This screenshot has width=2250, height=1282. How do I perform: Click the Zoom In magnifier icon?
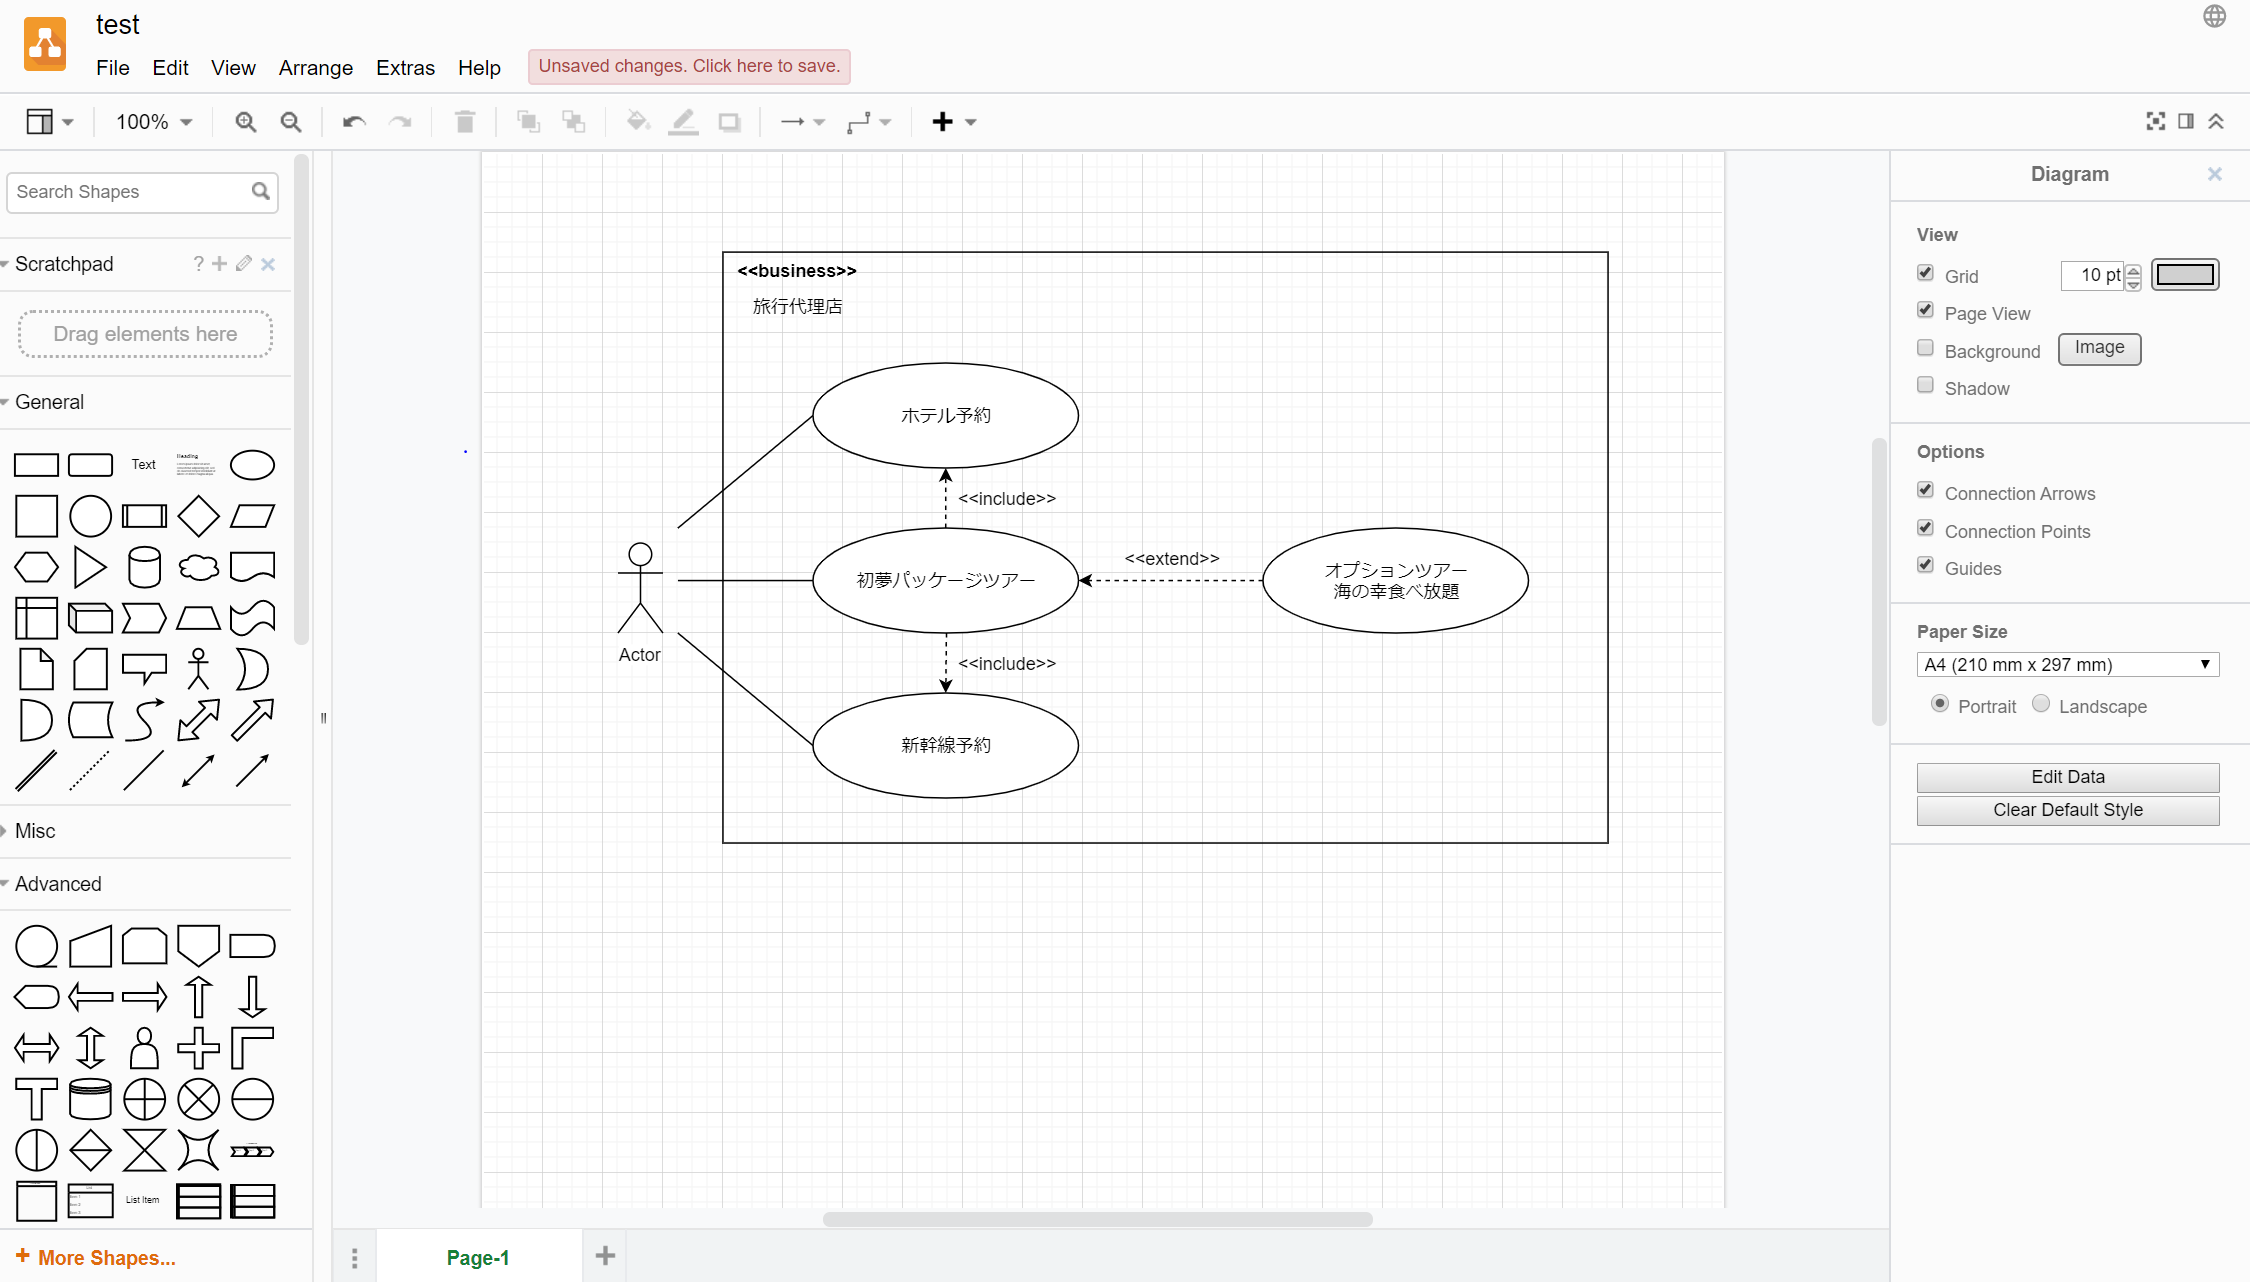pyautogui.click(x=245, y=122)
